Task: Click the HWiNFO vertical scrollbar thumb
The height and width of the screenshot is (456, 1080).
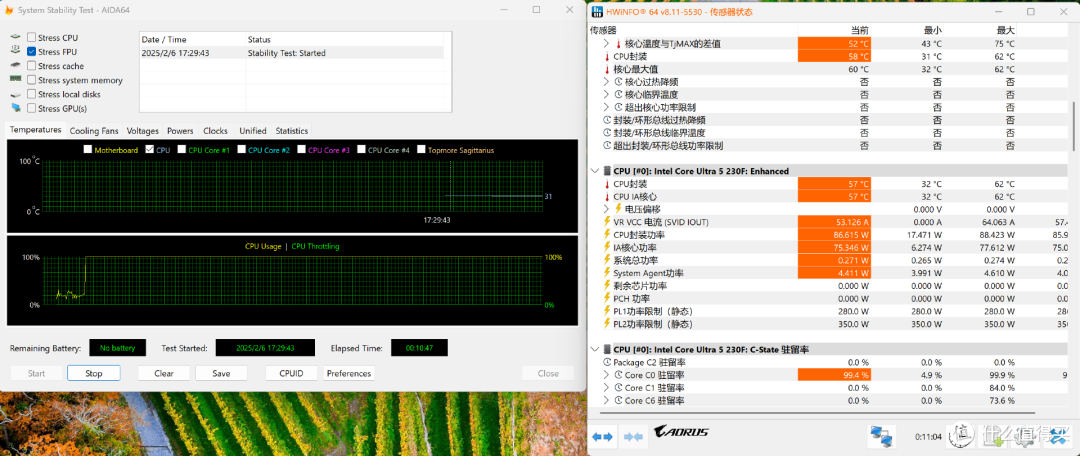Action: [1073, 125]
